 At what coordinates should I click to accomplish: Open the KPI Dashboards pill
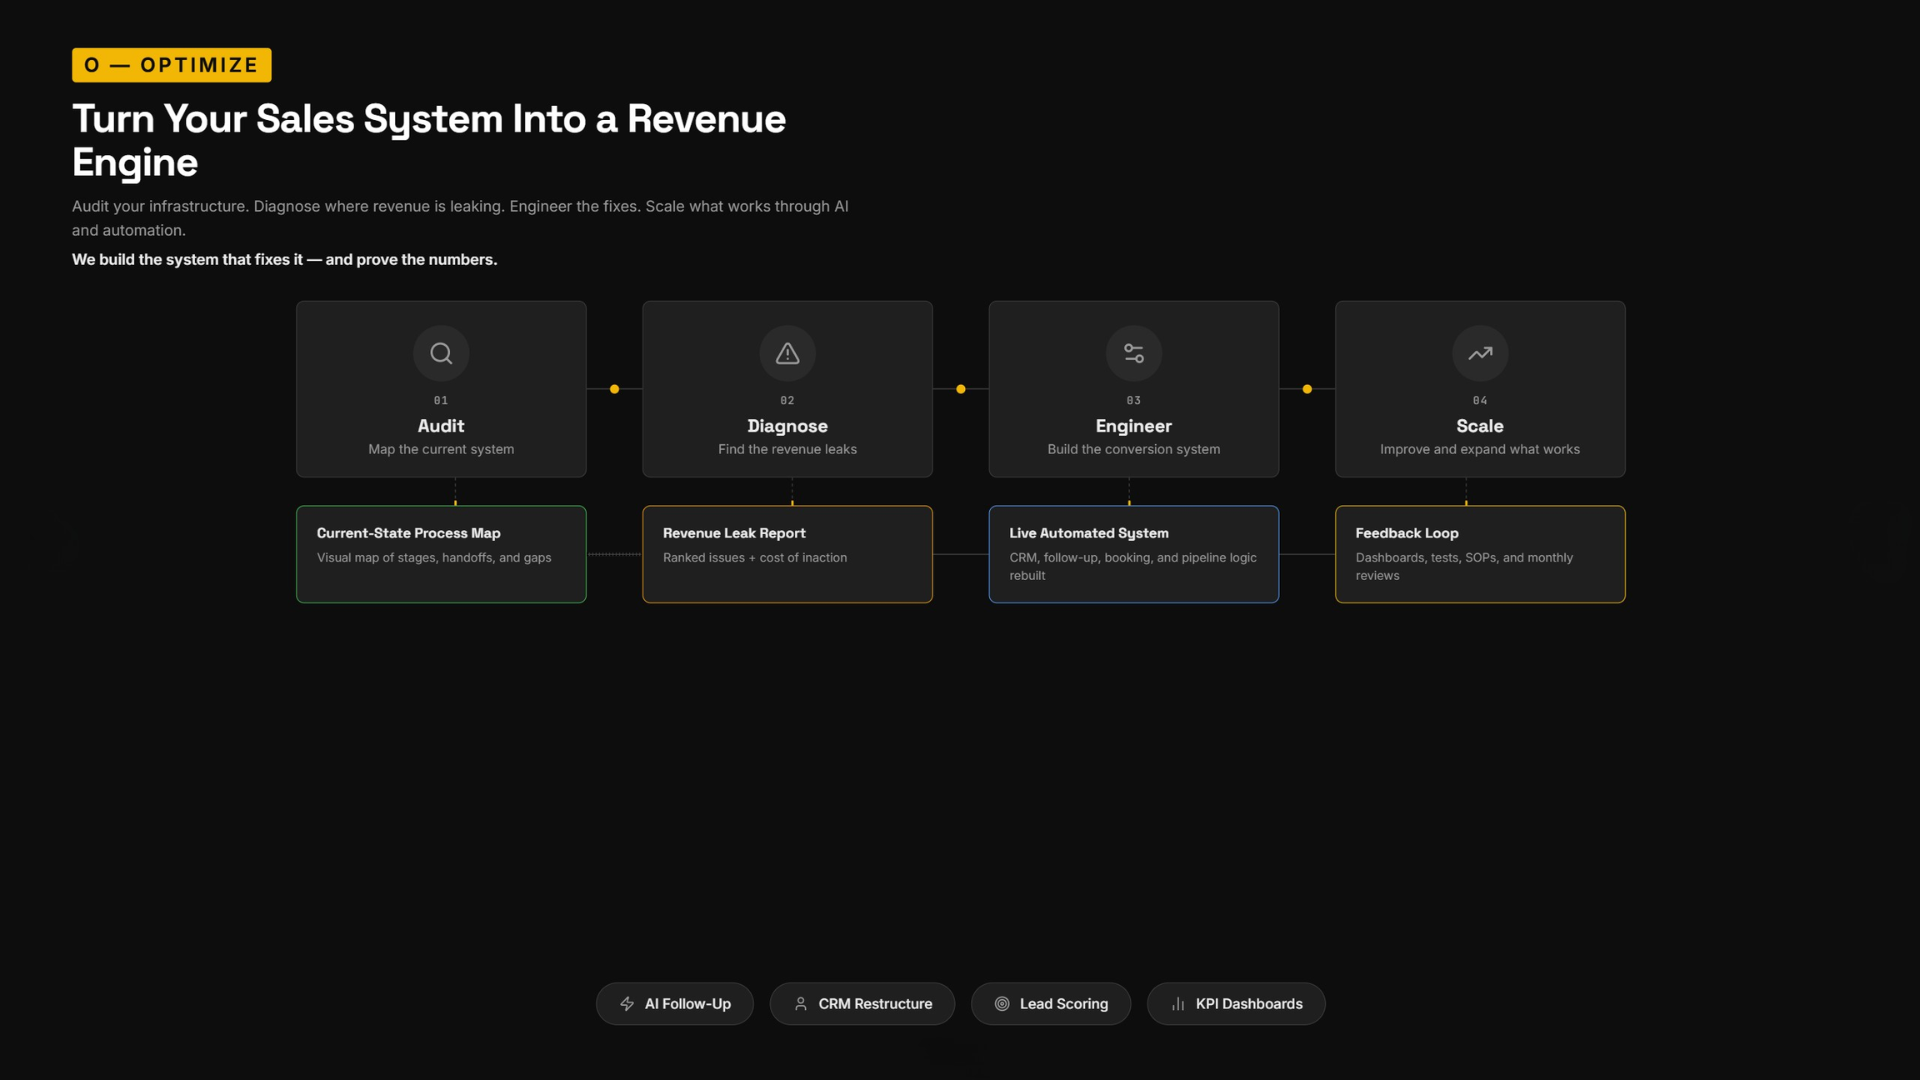1236,1004
